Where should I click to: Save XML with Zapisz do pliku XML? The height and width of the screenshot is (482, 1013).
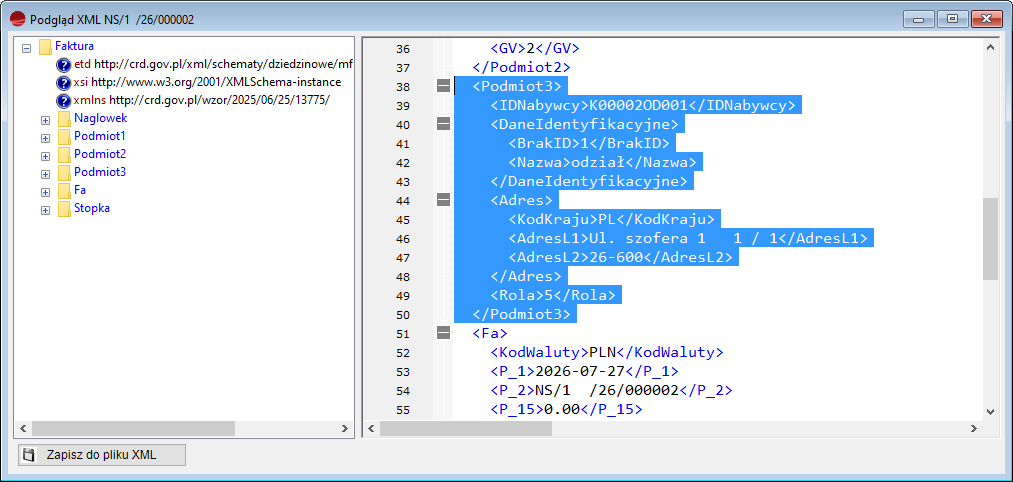click(101, 455)
